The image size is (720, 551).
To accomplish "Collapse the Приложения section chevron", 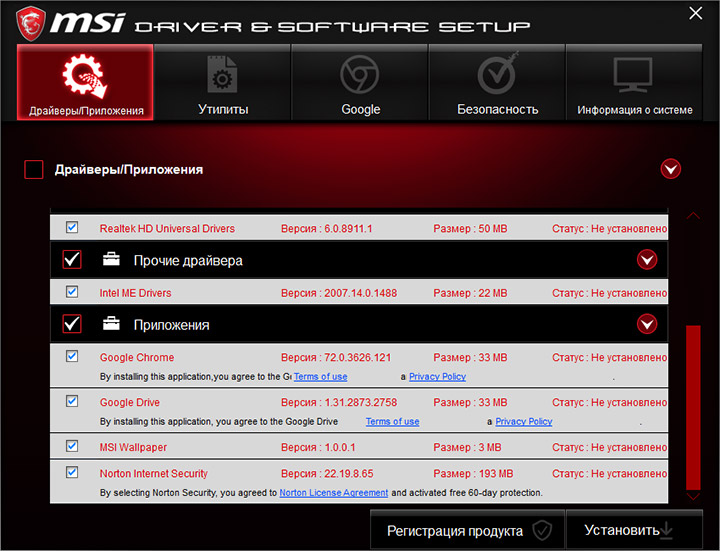I will coord(647,324).
